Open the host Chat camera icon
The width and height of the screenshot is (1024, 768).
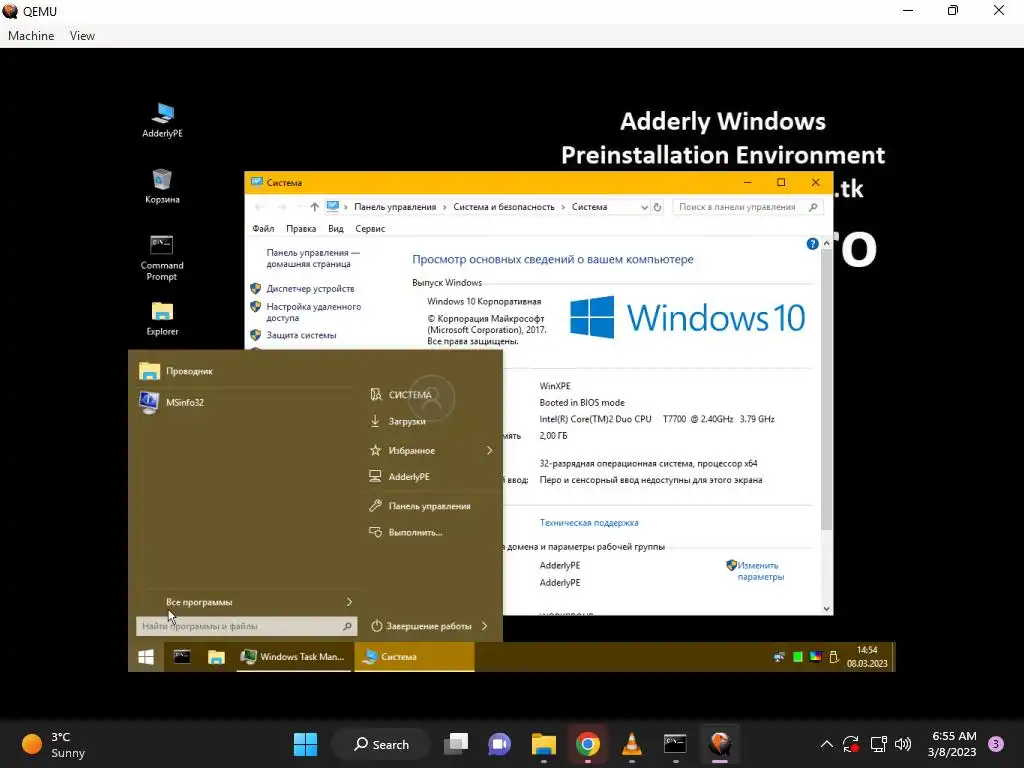[500, 744]
